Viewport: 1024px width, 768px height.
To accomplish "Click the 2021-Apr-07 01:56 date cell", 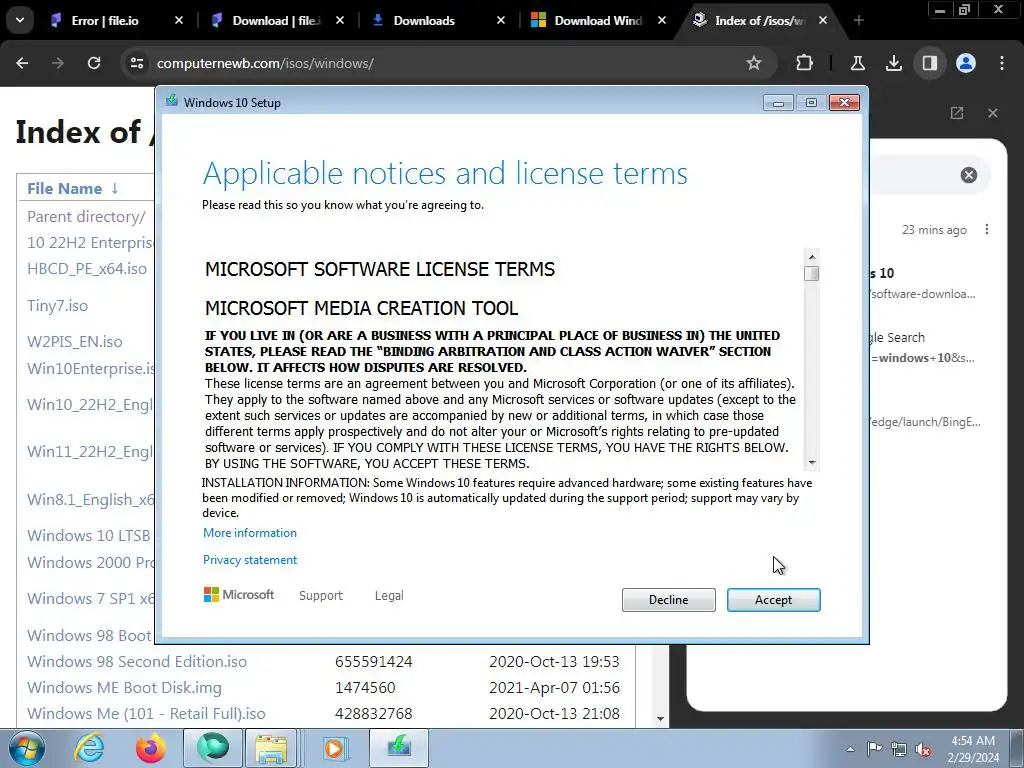I will 554,688.
